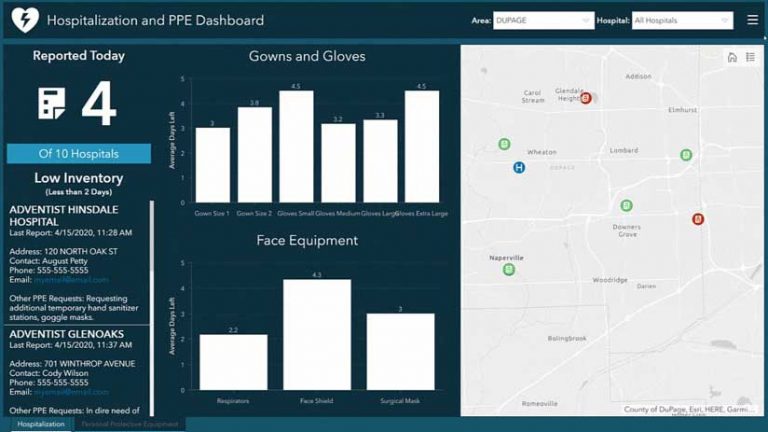This screenshot has height=432, width=768.
Task: Click the heart logo icon in the header
Action: [25, 20]
